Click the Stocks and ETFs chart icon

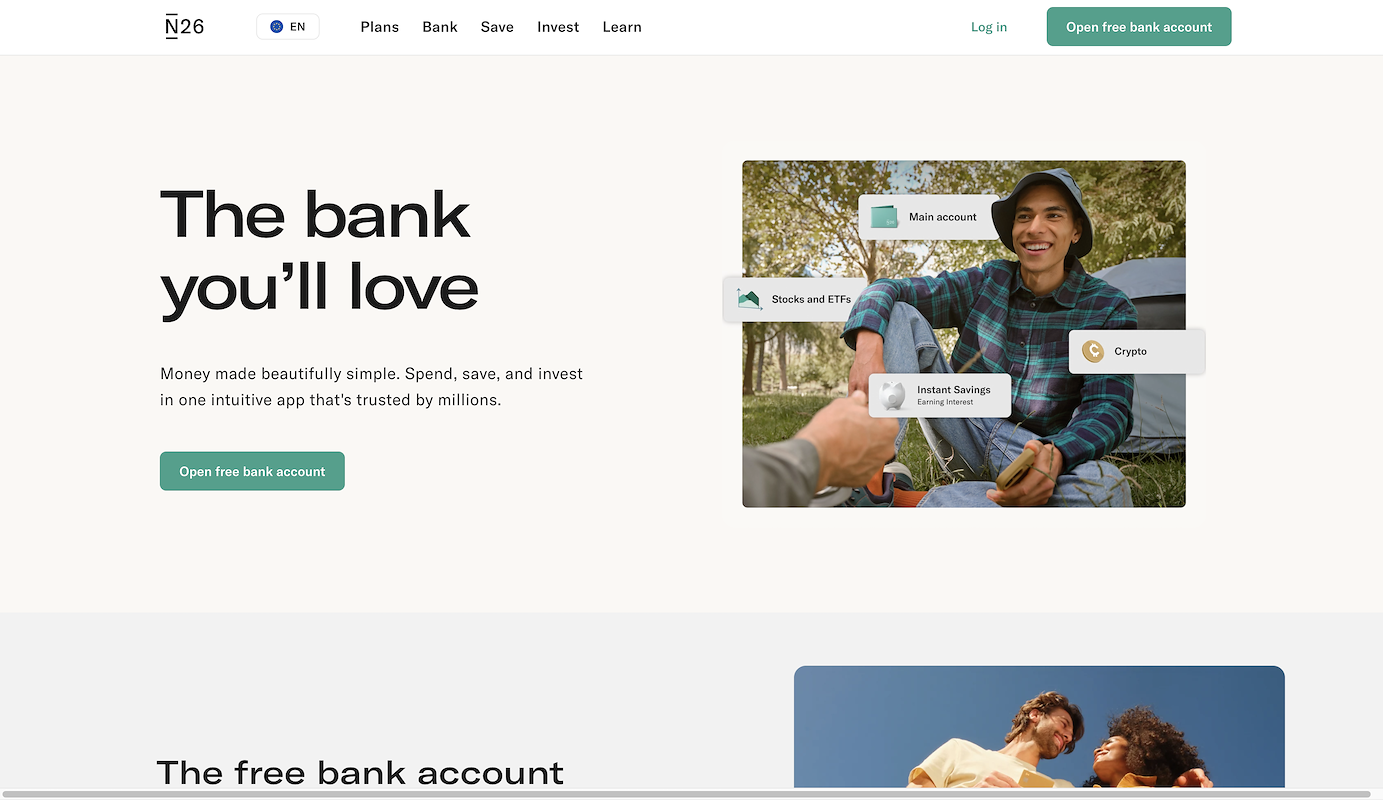pyautogui.click(x=749, y=299)
